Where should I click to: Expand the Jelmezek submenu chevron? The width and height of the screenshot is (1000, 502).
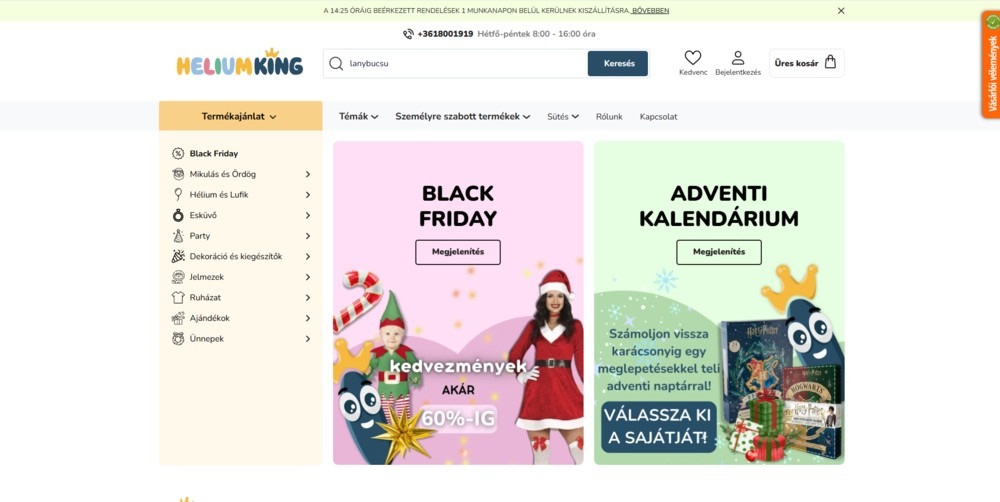tap(307, 277)
